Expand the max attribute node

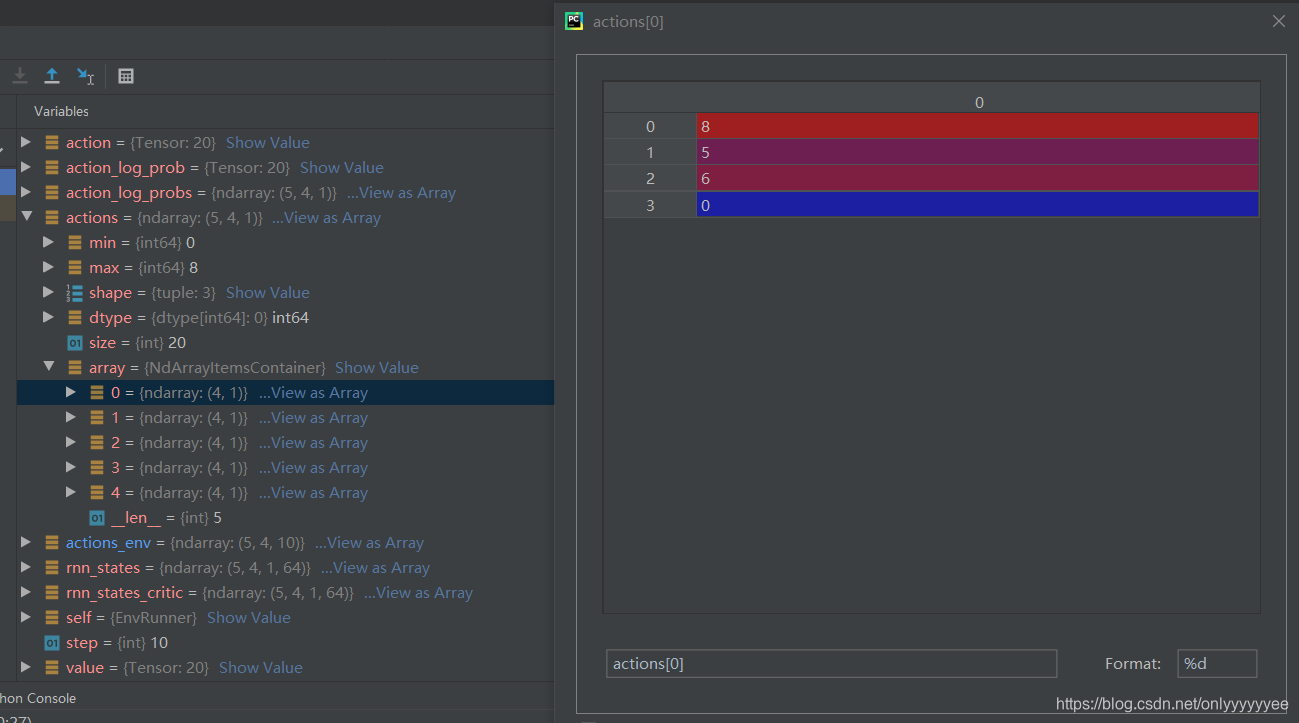pos(48,267)
